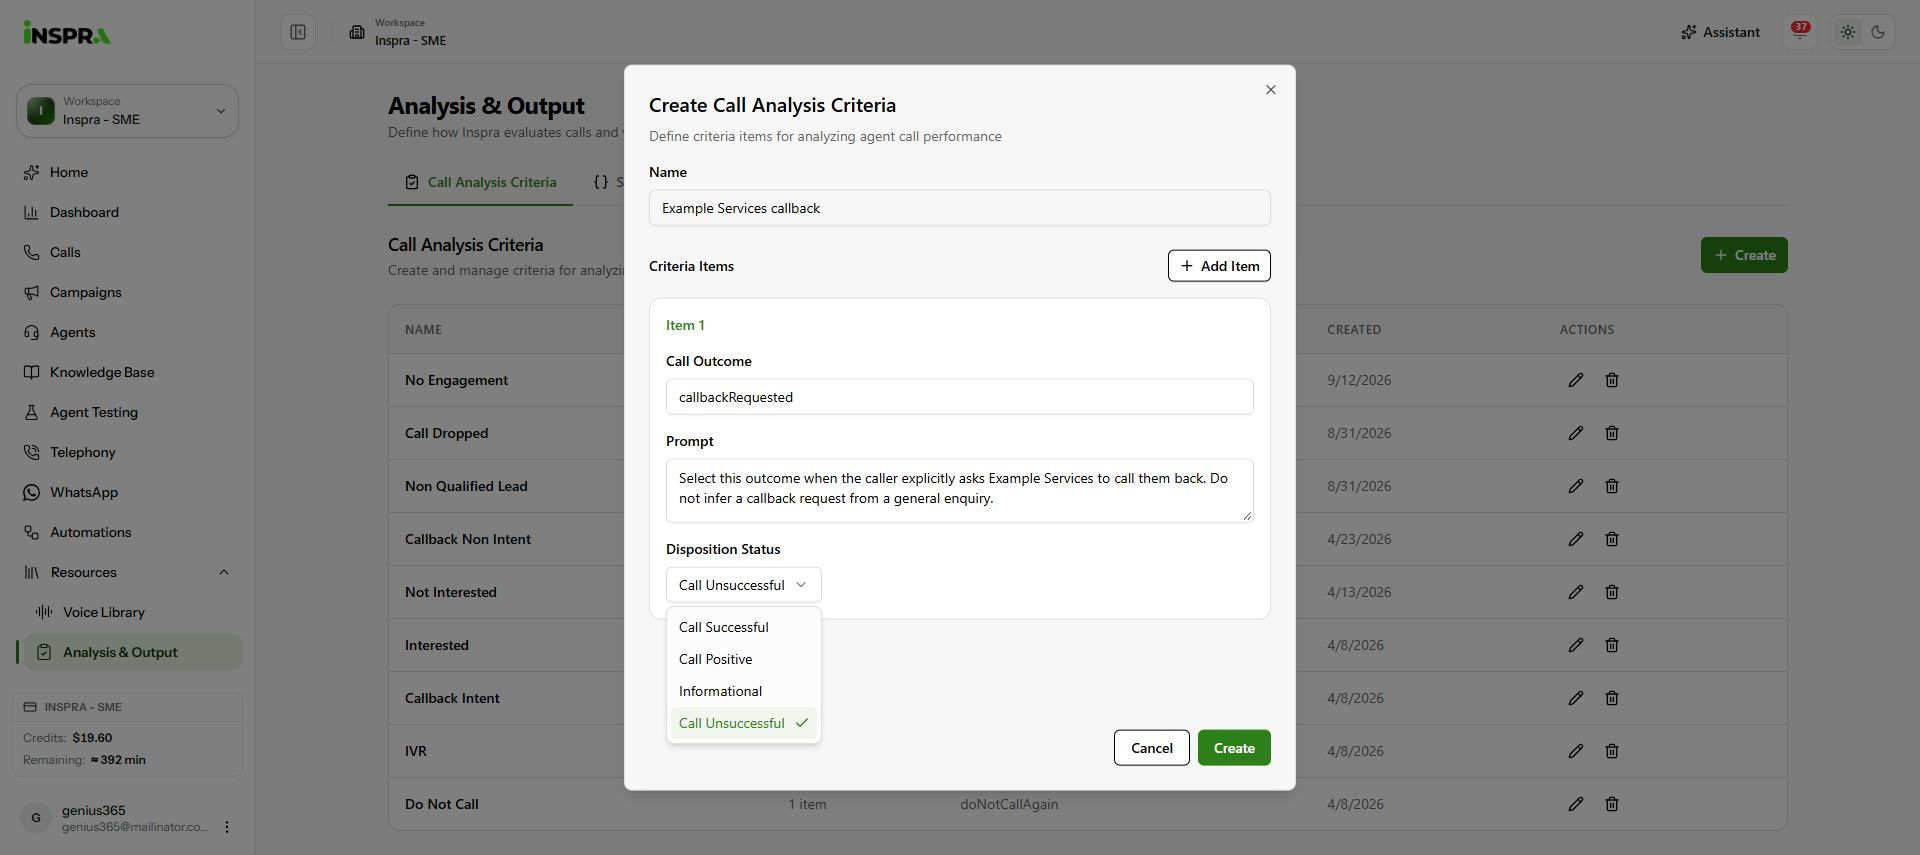The image size is (1920, 855).
Task: Open Dashboard from the sidebar
Action: (x=127, y=212)
